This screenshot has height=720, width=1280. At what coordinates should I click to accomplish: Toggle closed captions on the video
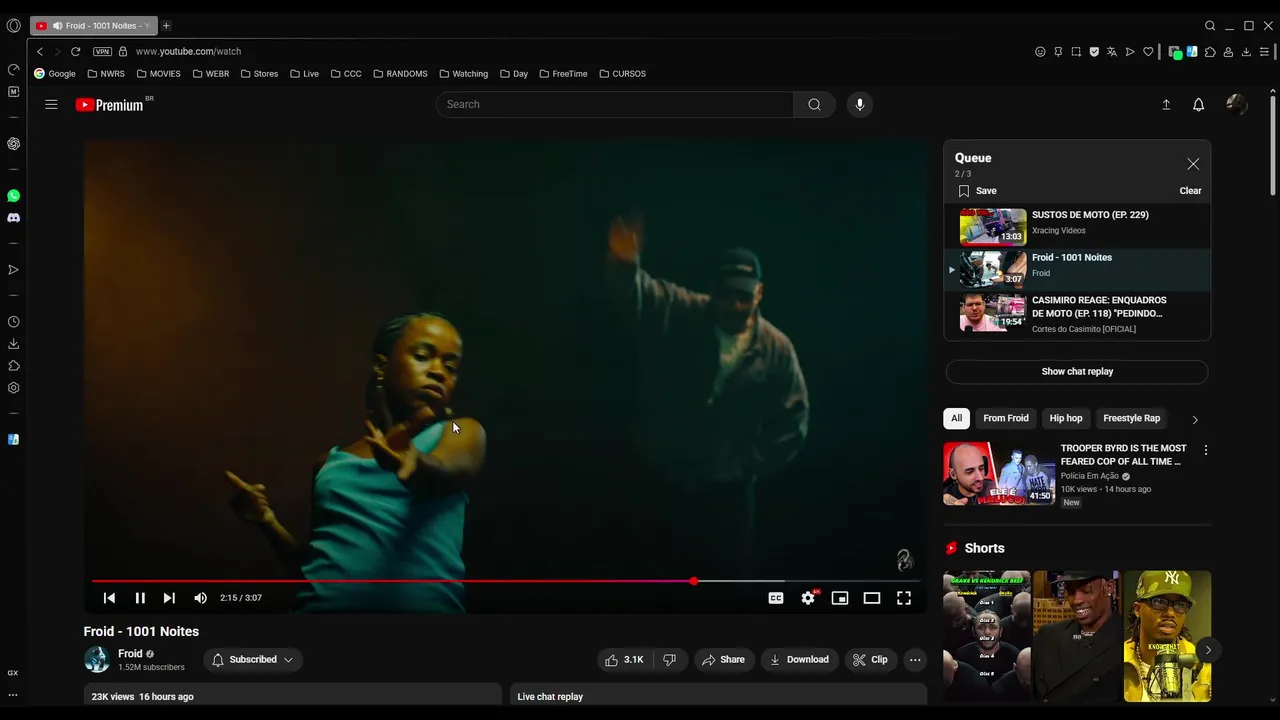click(x=776, y=598)
